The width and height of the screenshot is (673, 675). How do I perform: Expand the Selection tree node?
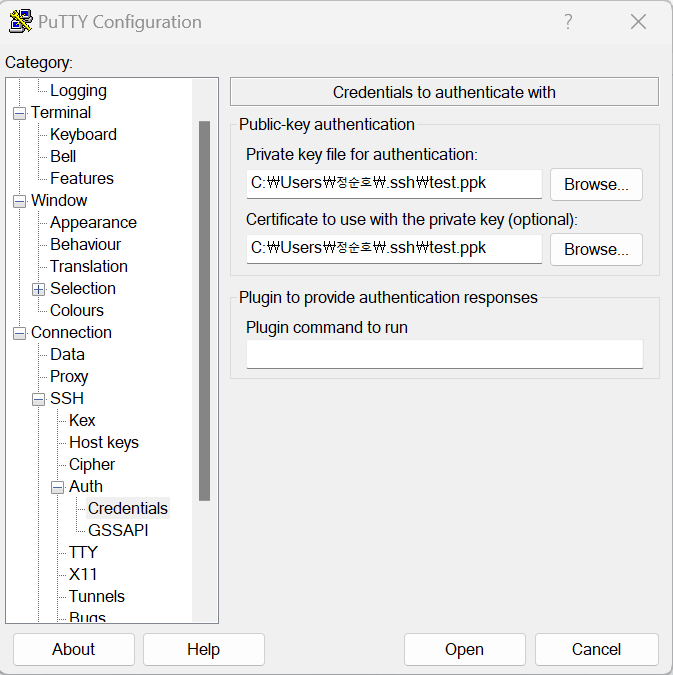click(38, 289)
